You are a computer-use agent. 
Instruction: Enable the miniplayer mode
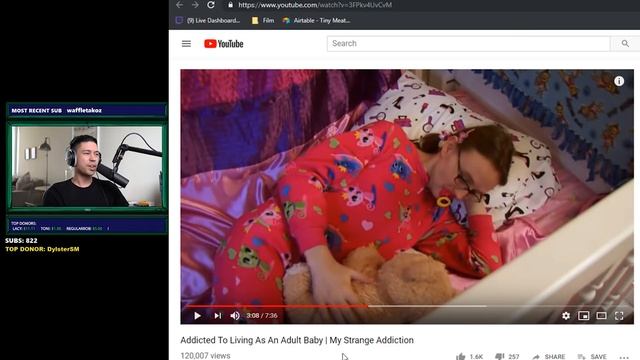click(584, 316)
